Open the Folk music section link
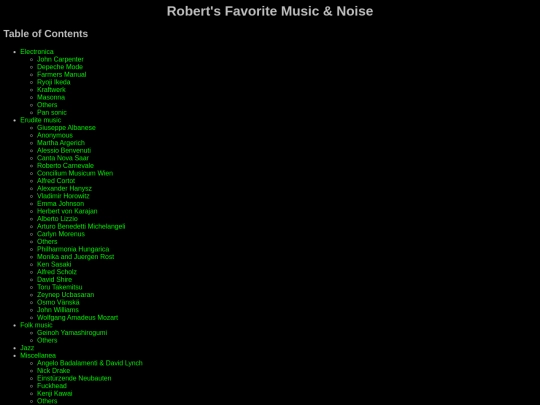Image resolution: width=540 pixels, height=405 pixels. tap(36, 325)
